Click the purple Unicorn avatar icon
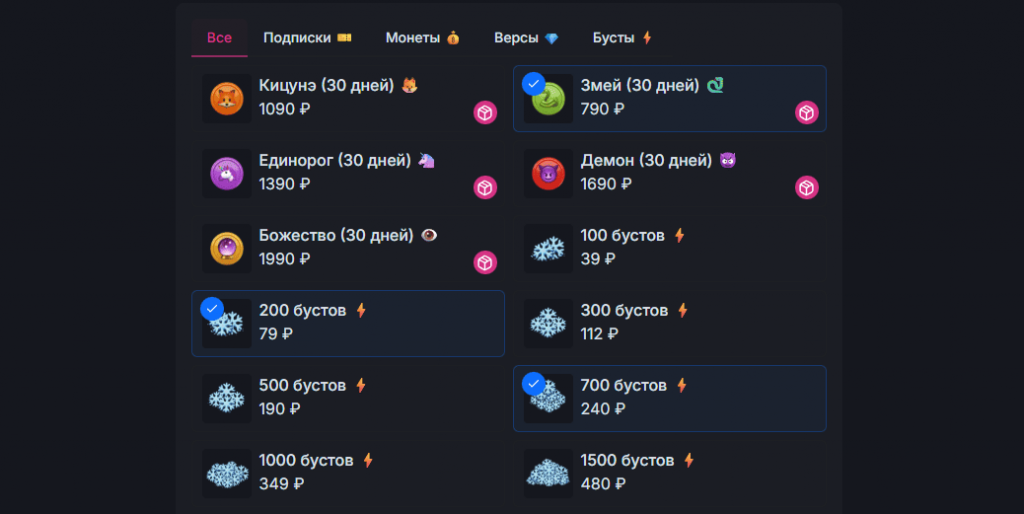 227,174
